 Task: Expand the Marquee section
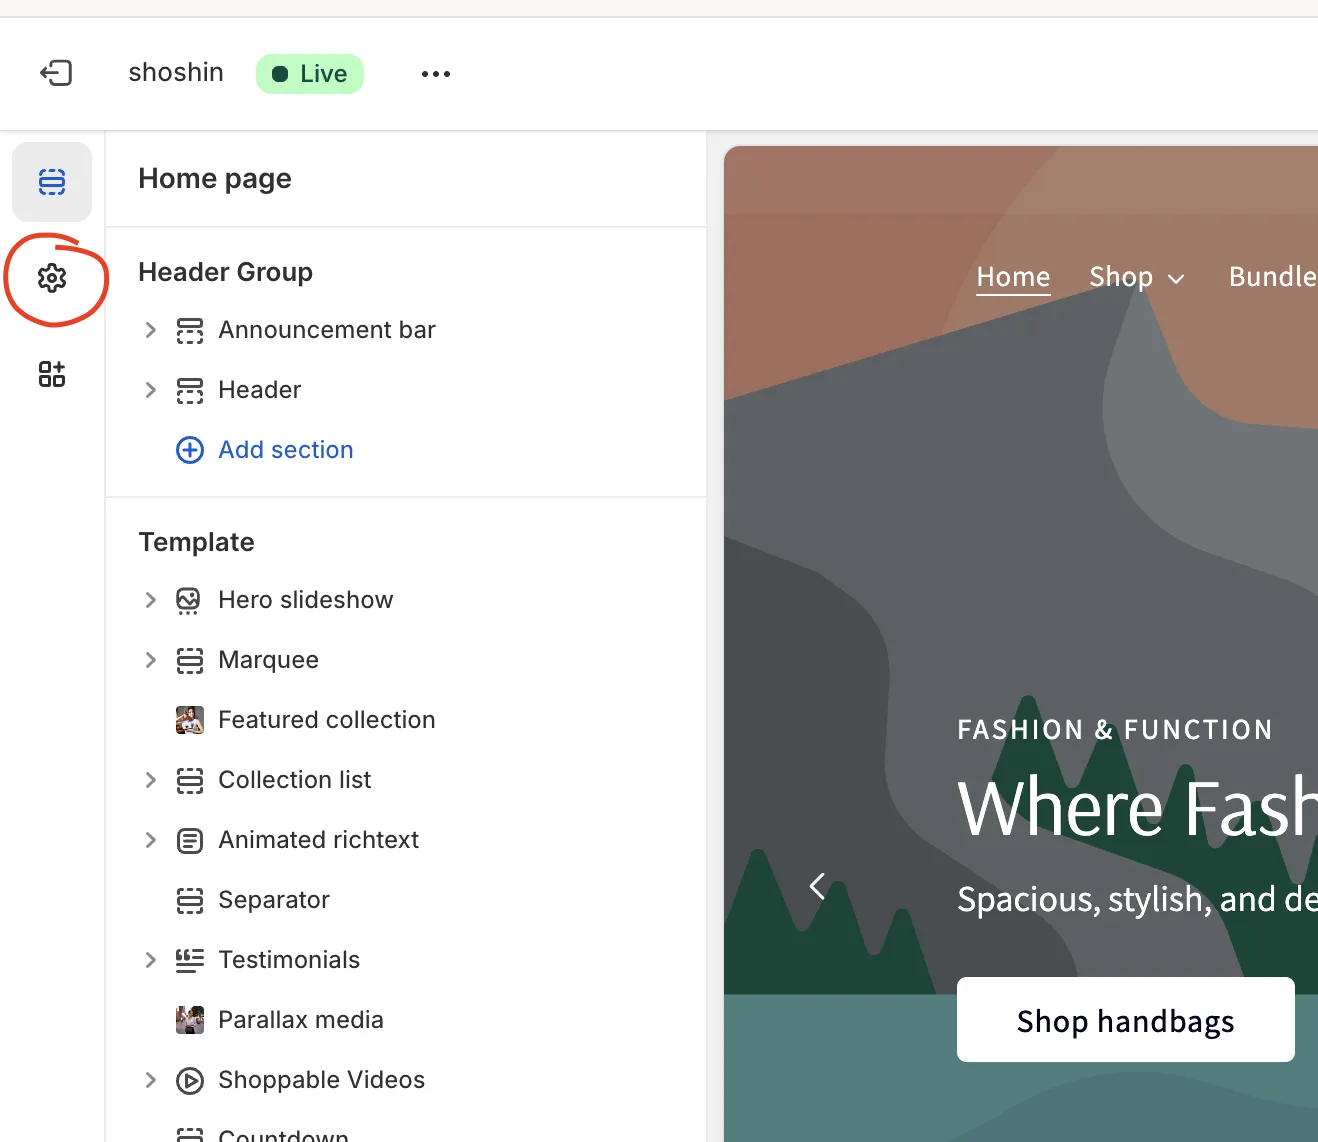[x=151, y=660]
